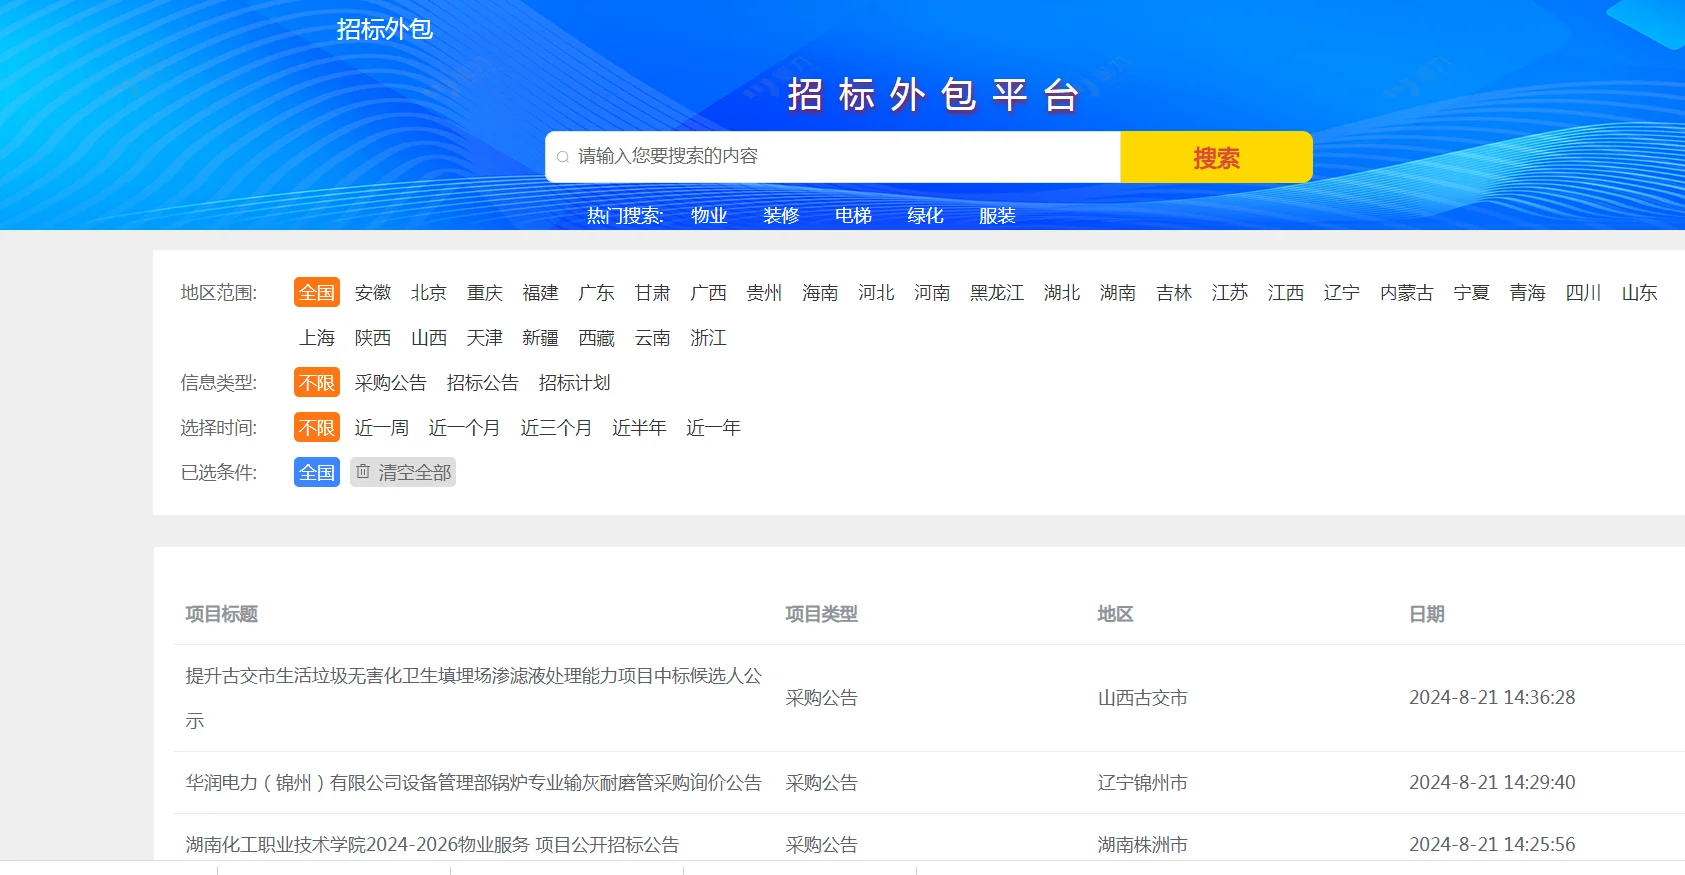The image size is (1685, 875).
Task: Filter by region 山西
Action: 429,337
